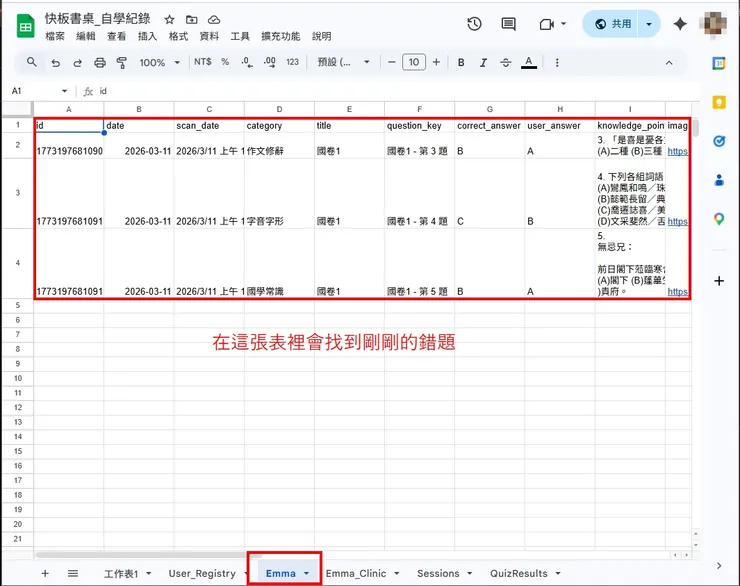Open the more toolbar options menu
This screenshot has width=740, height=586.
click(557, 62)
